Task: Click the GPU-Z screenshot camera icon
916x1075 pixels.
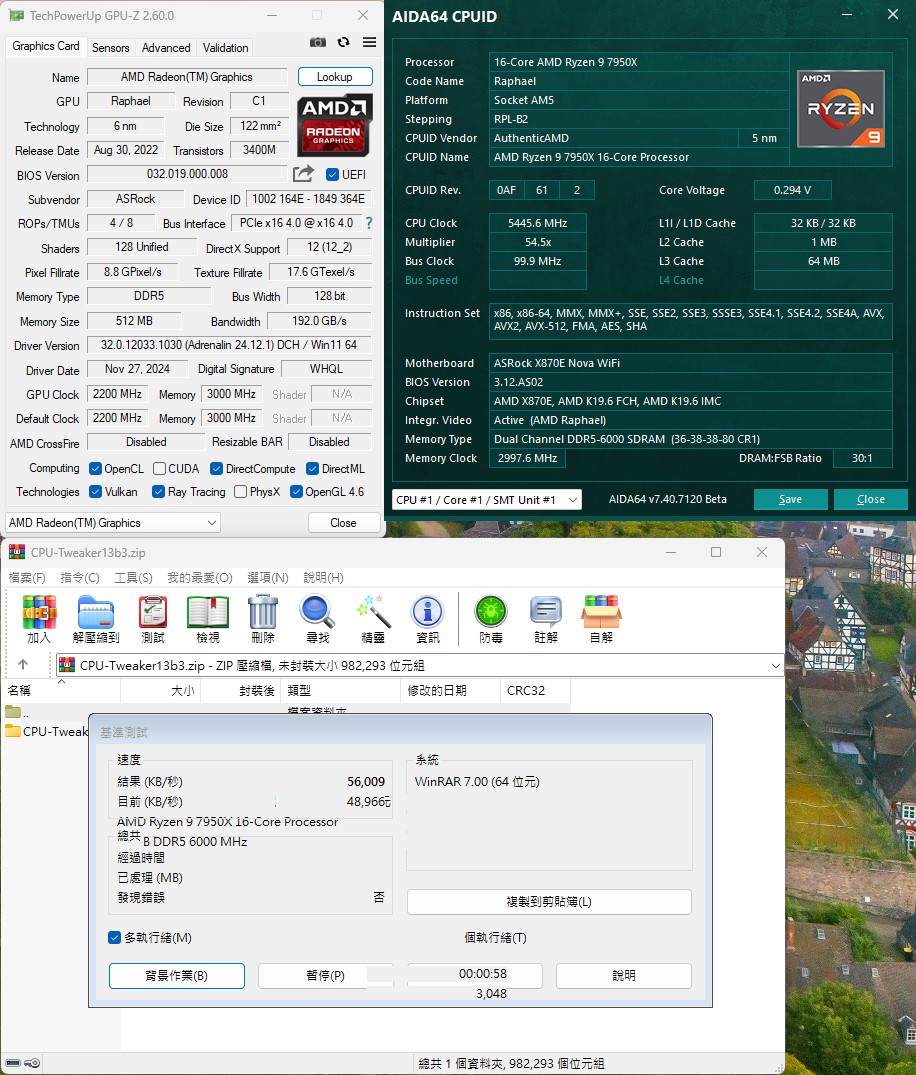Action: [317, 43]
